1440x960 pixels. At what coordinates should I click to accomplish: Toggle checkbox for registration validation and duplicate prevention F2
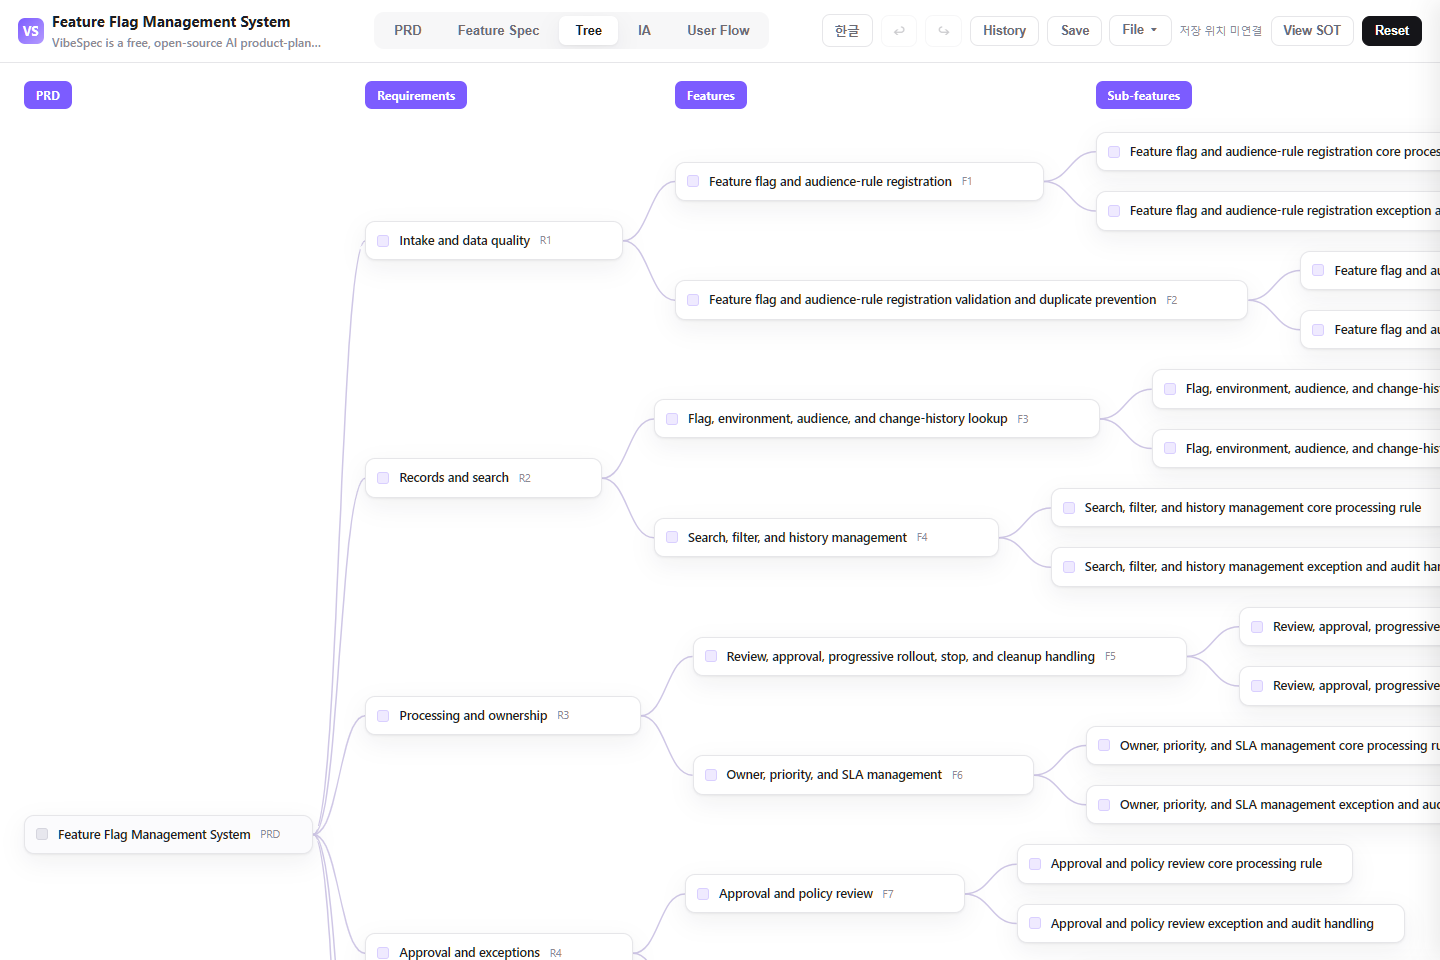coord(693,300)
